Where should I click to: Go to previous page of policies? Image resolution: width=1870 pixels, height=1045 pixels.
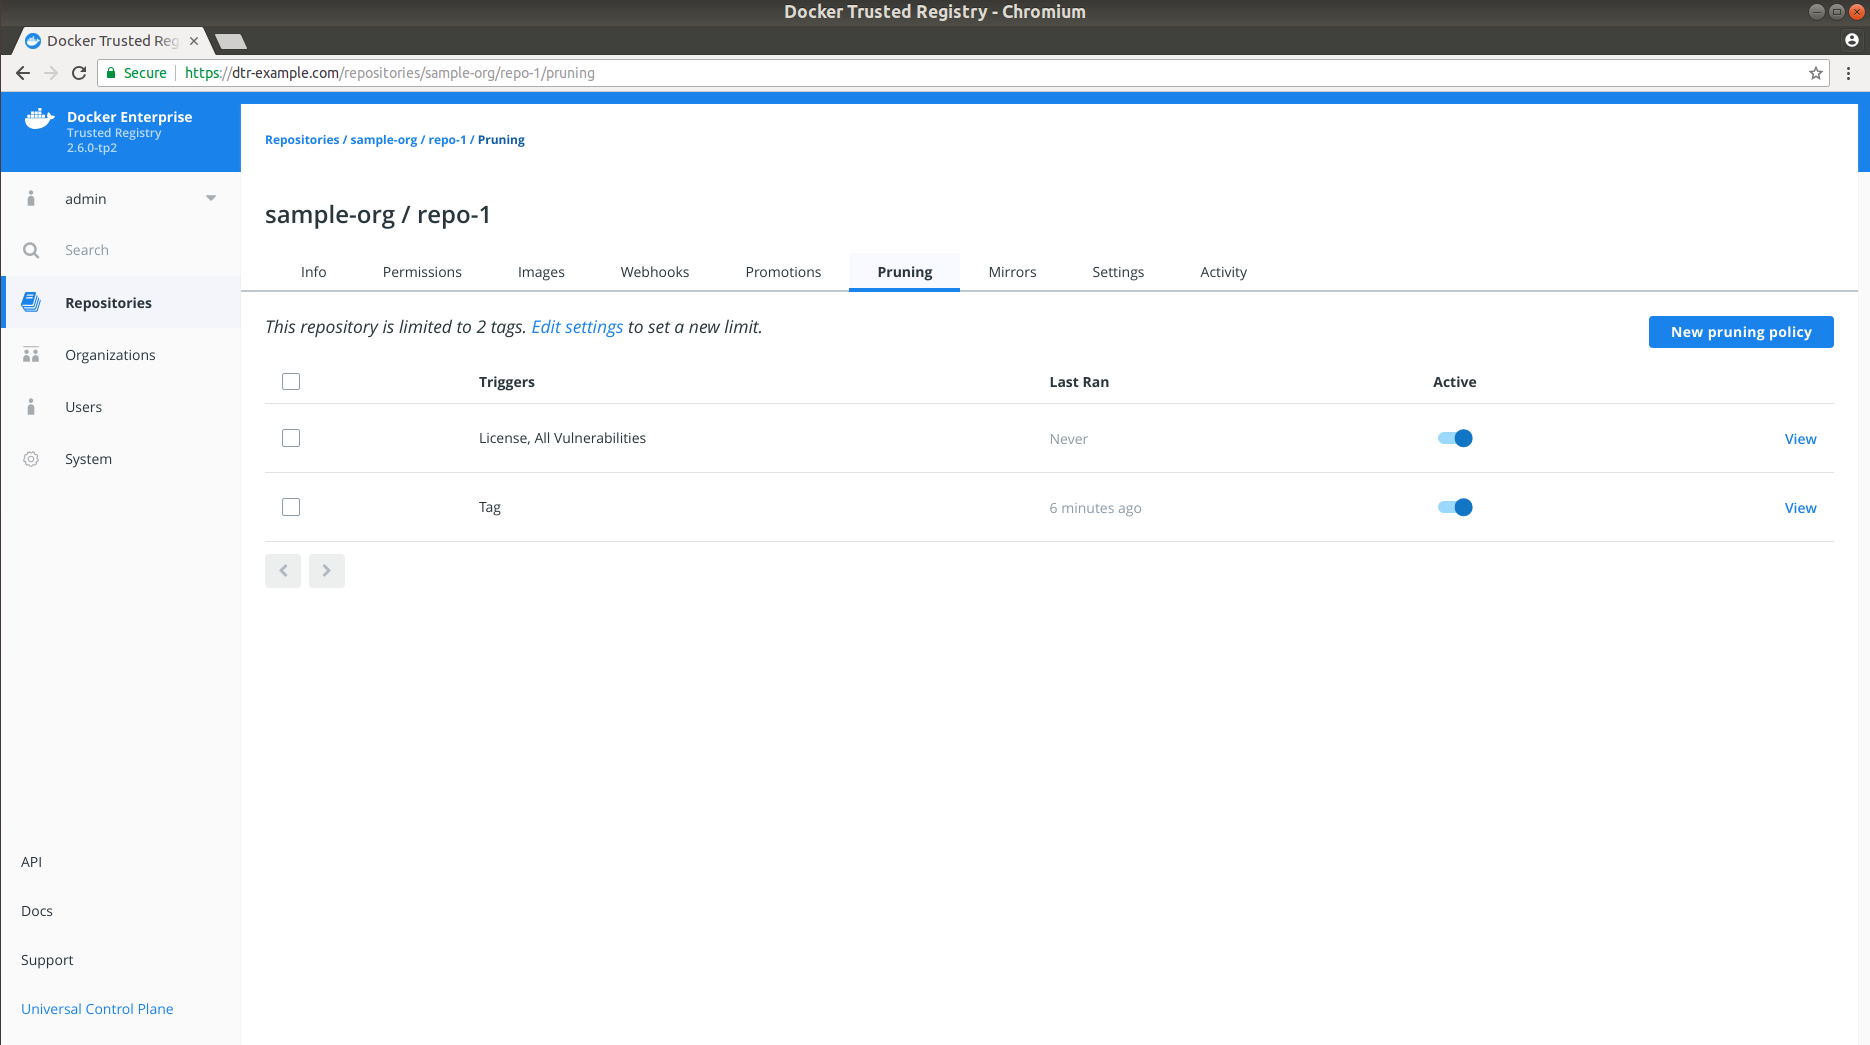(x=283, y=571)
